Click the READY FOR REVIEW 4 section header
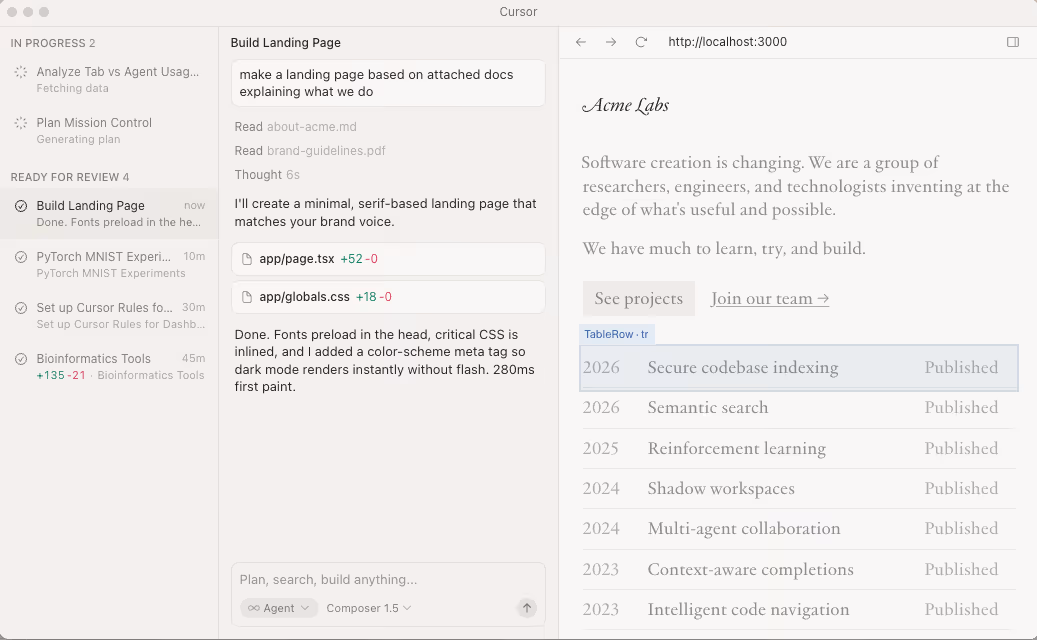 click(x=69, y=177)
